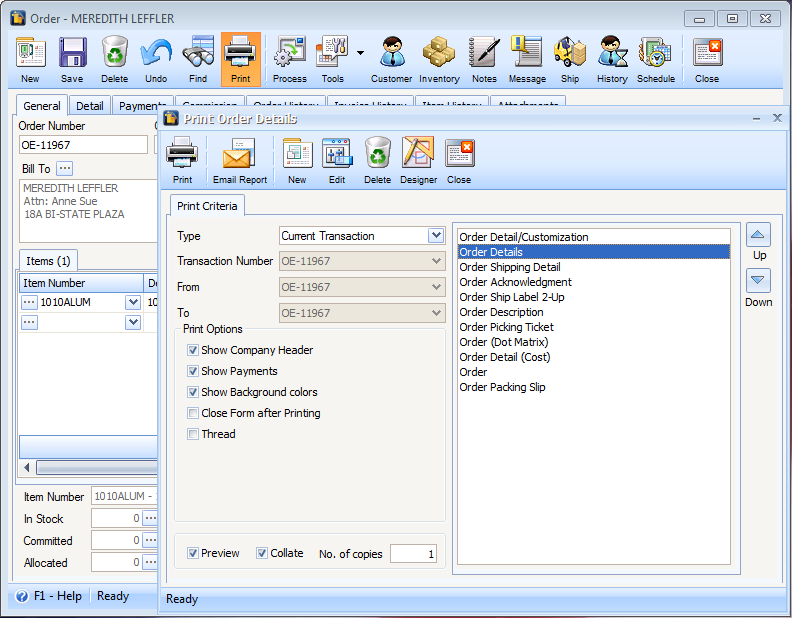
Task: Open Inventory boxes icon
Action: 439,59
